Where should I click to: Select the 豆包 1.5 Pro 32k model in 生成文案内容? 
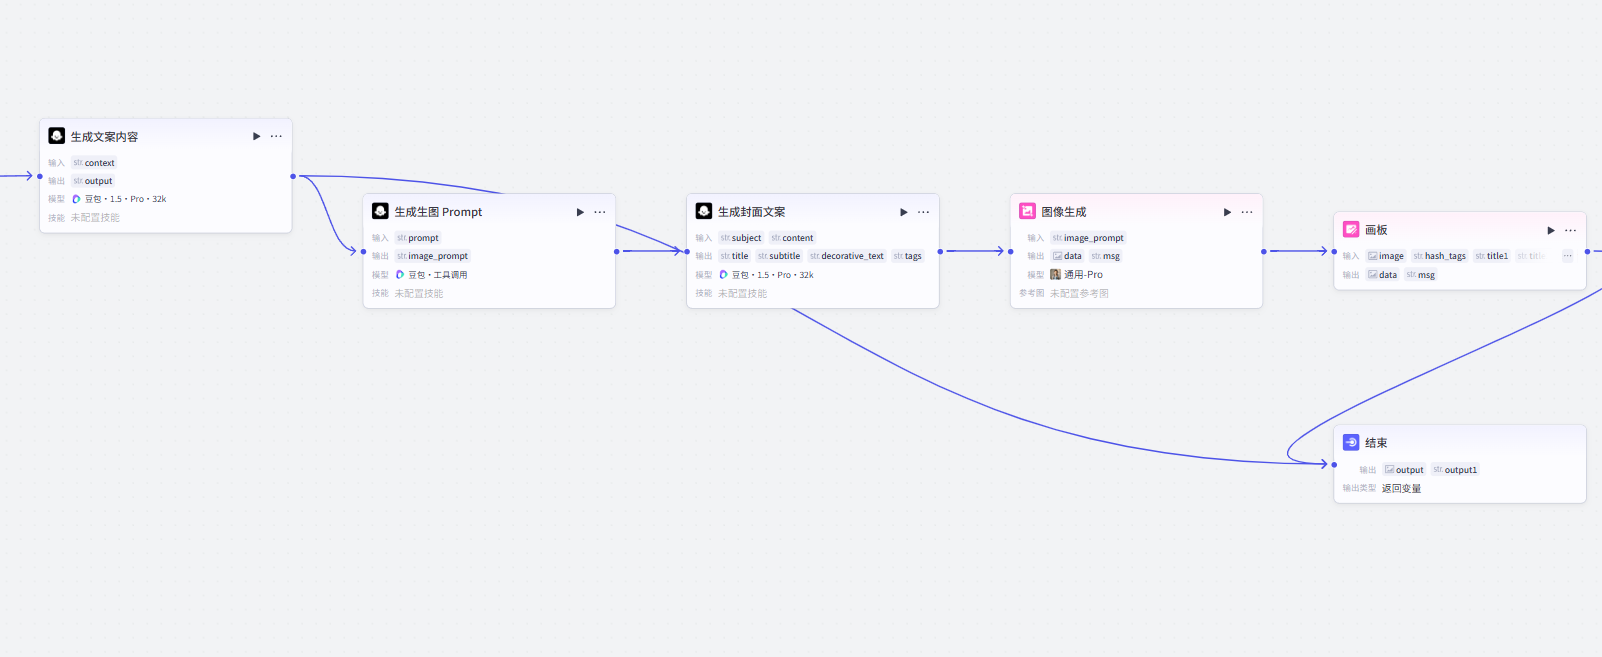point(124,199)
